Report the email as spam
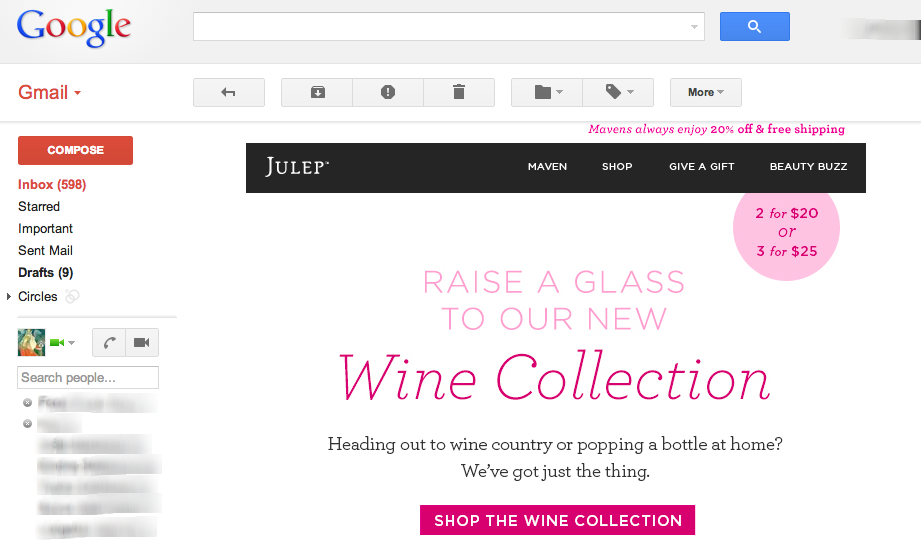921x543 pixels. point(388,92)
